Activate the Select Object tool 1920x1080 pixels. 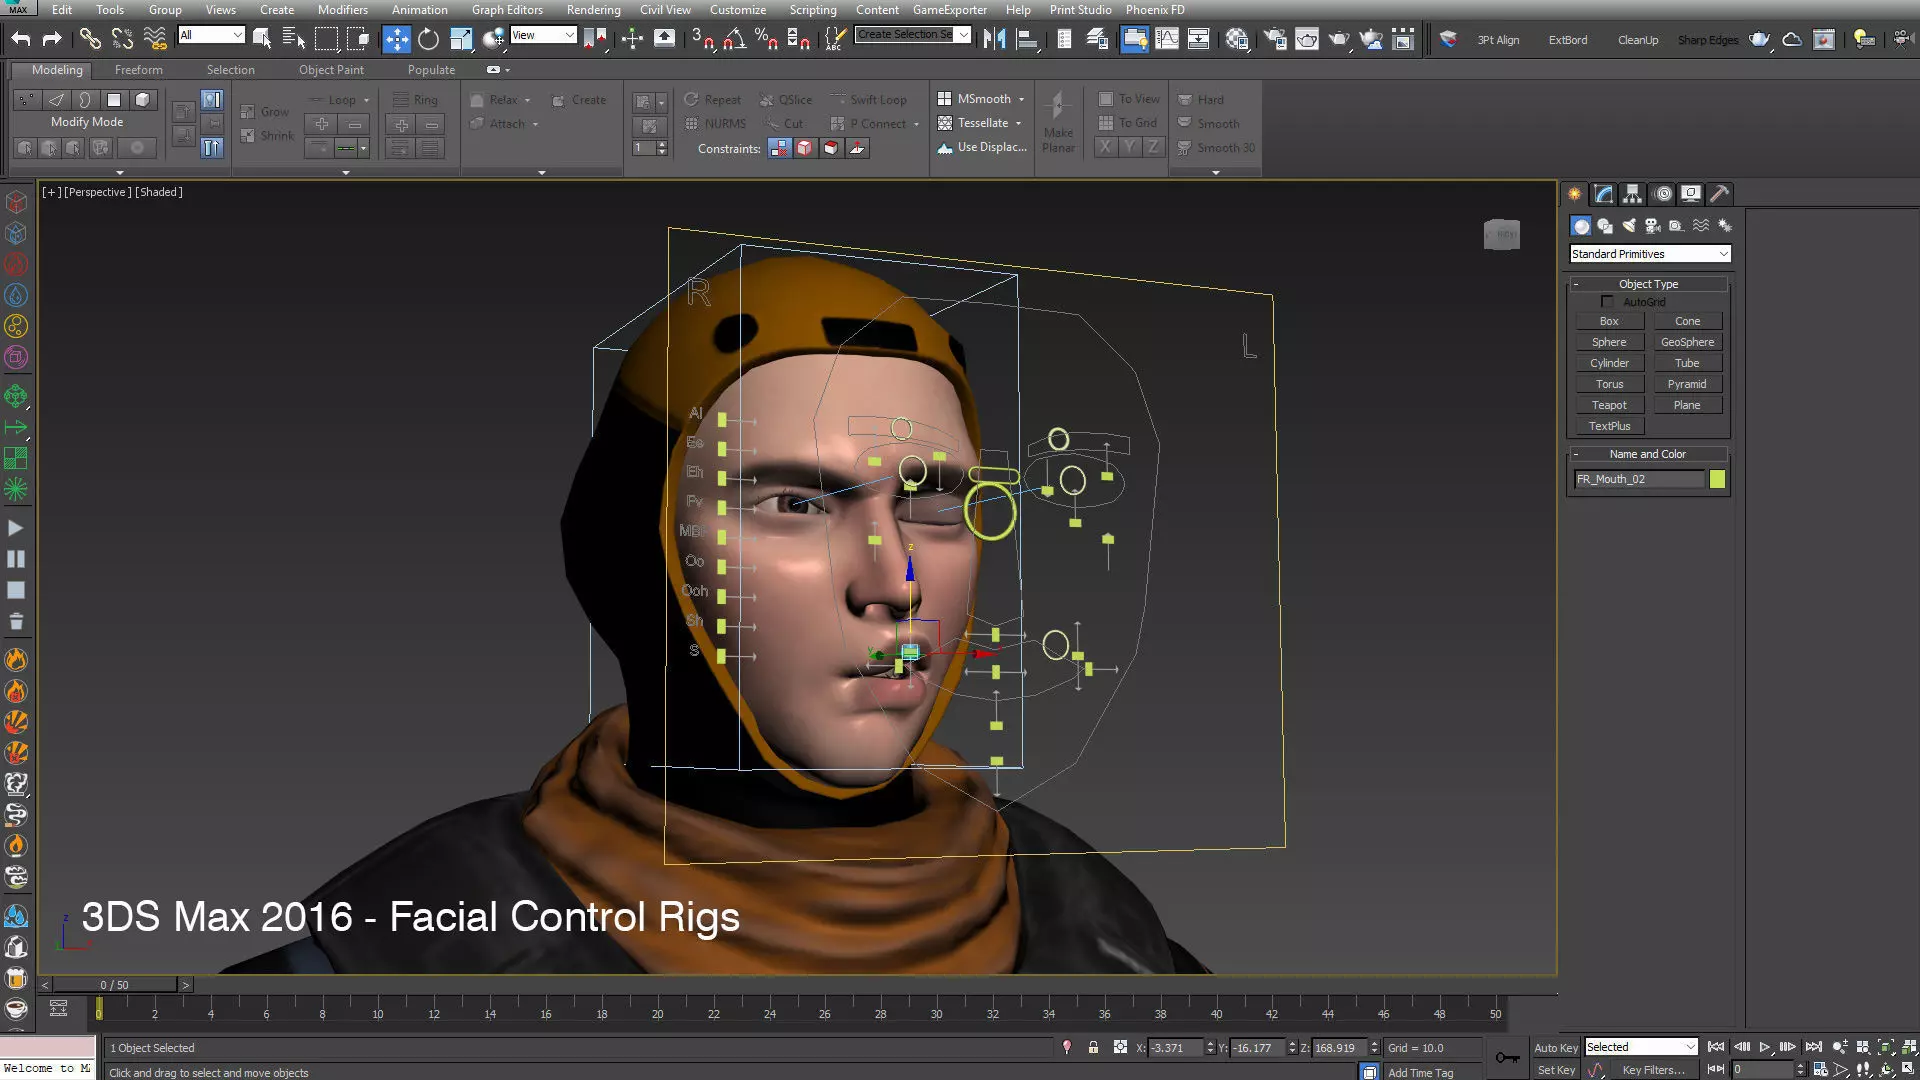tap(262, 39)
